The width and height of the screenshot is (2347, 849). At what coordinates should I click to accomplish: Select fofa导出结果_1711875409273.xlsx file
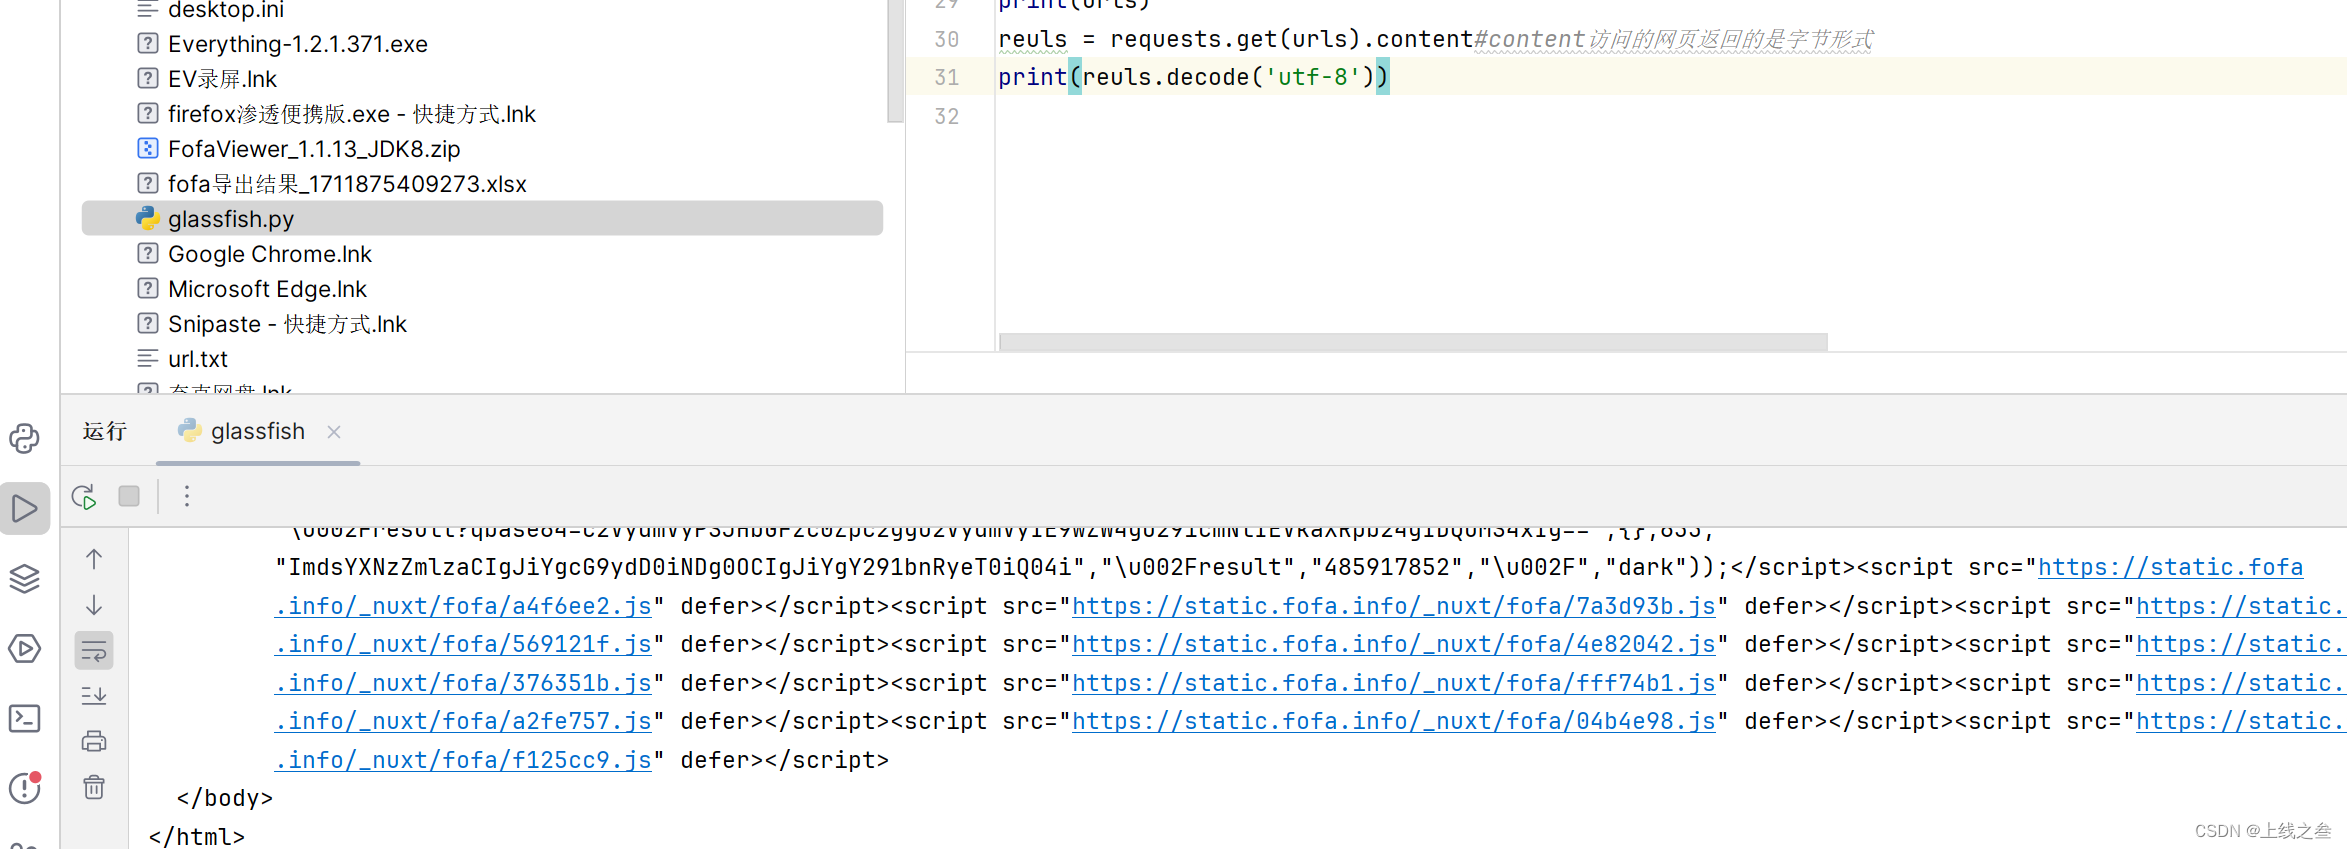[x=347, y=184]
